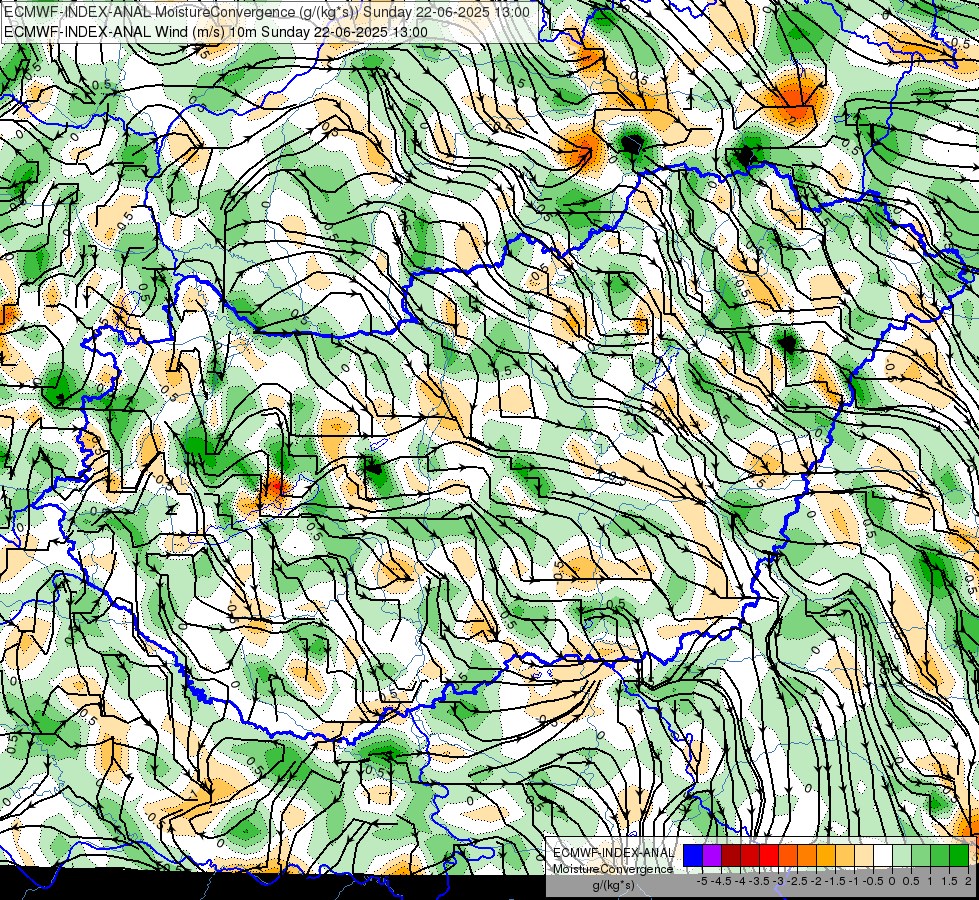
Task: Click the legend tick label -2
Action: pos(816,881)
